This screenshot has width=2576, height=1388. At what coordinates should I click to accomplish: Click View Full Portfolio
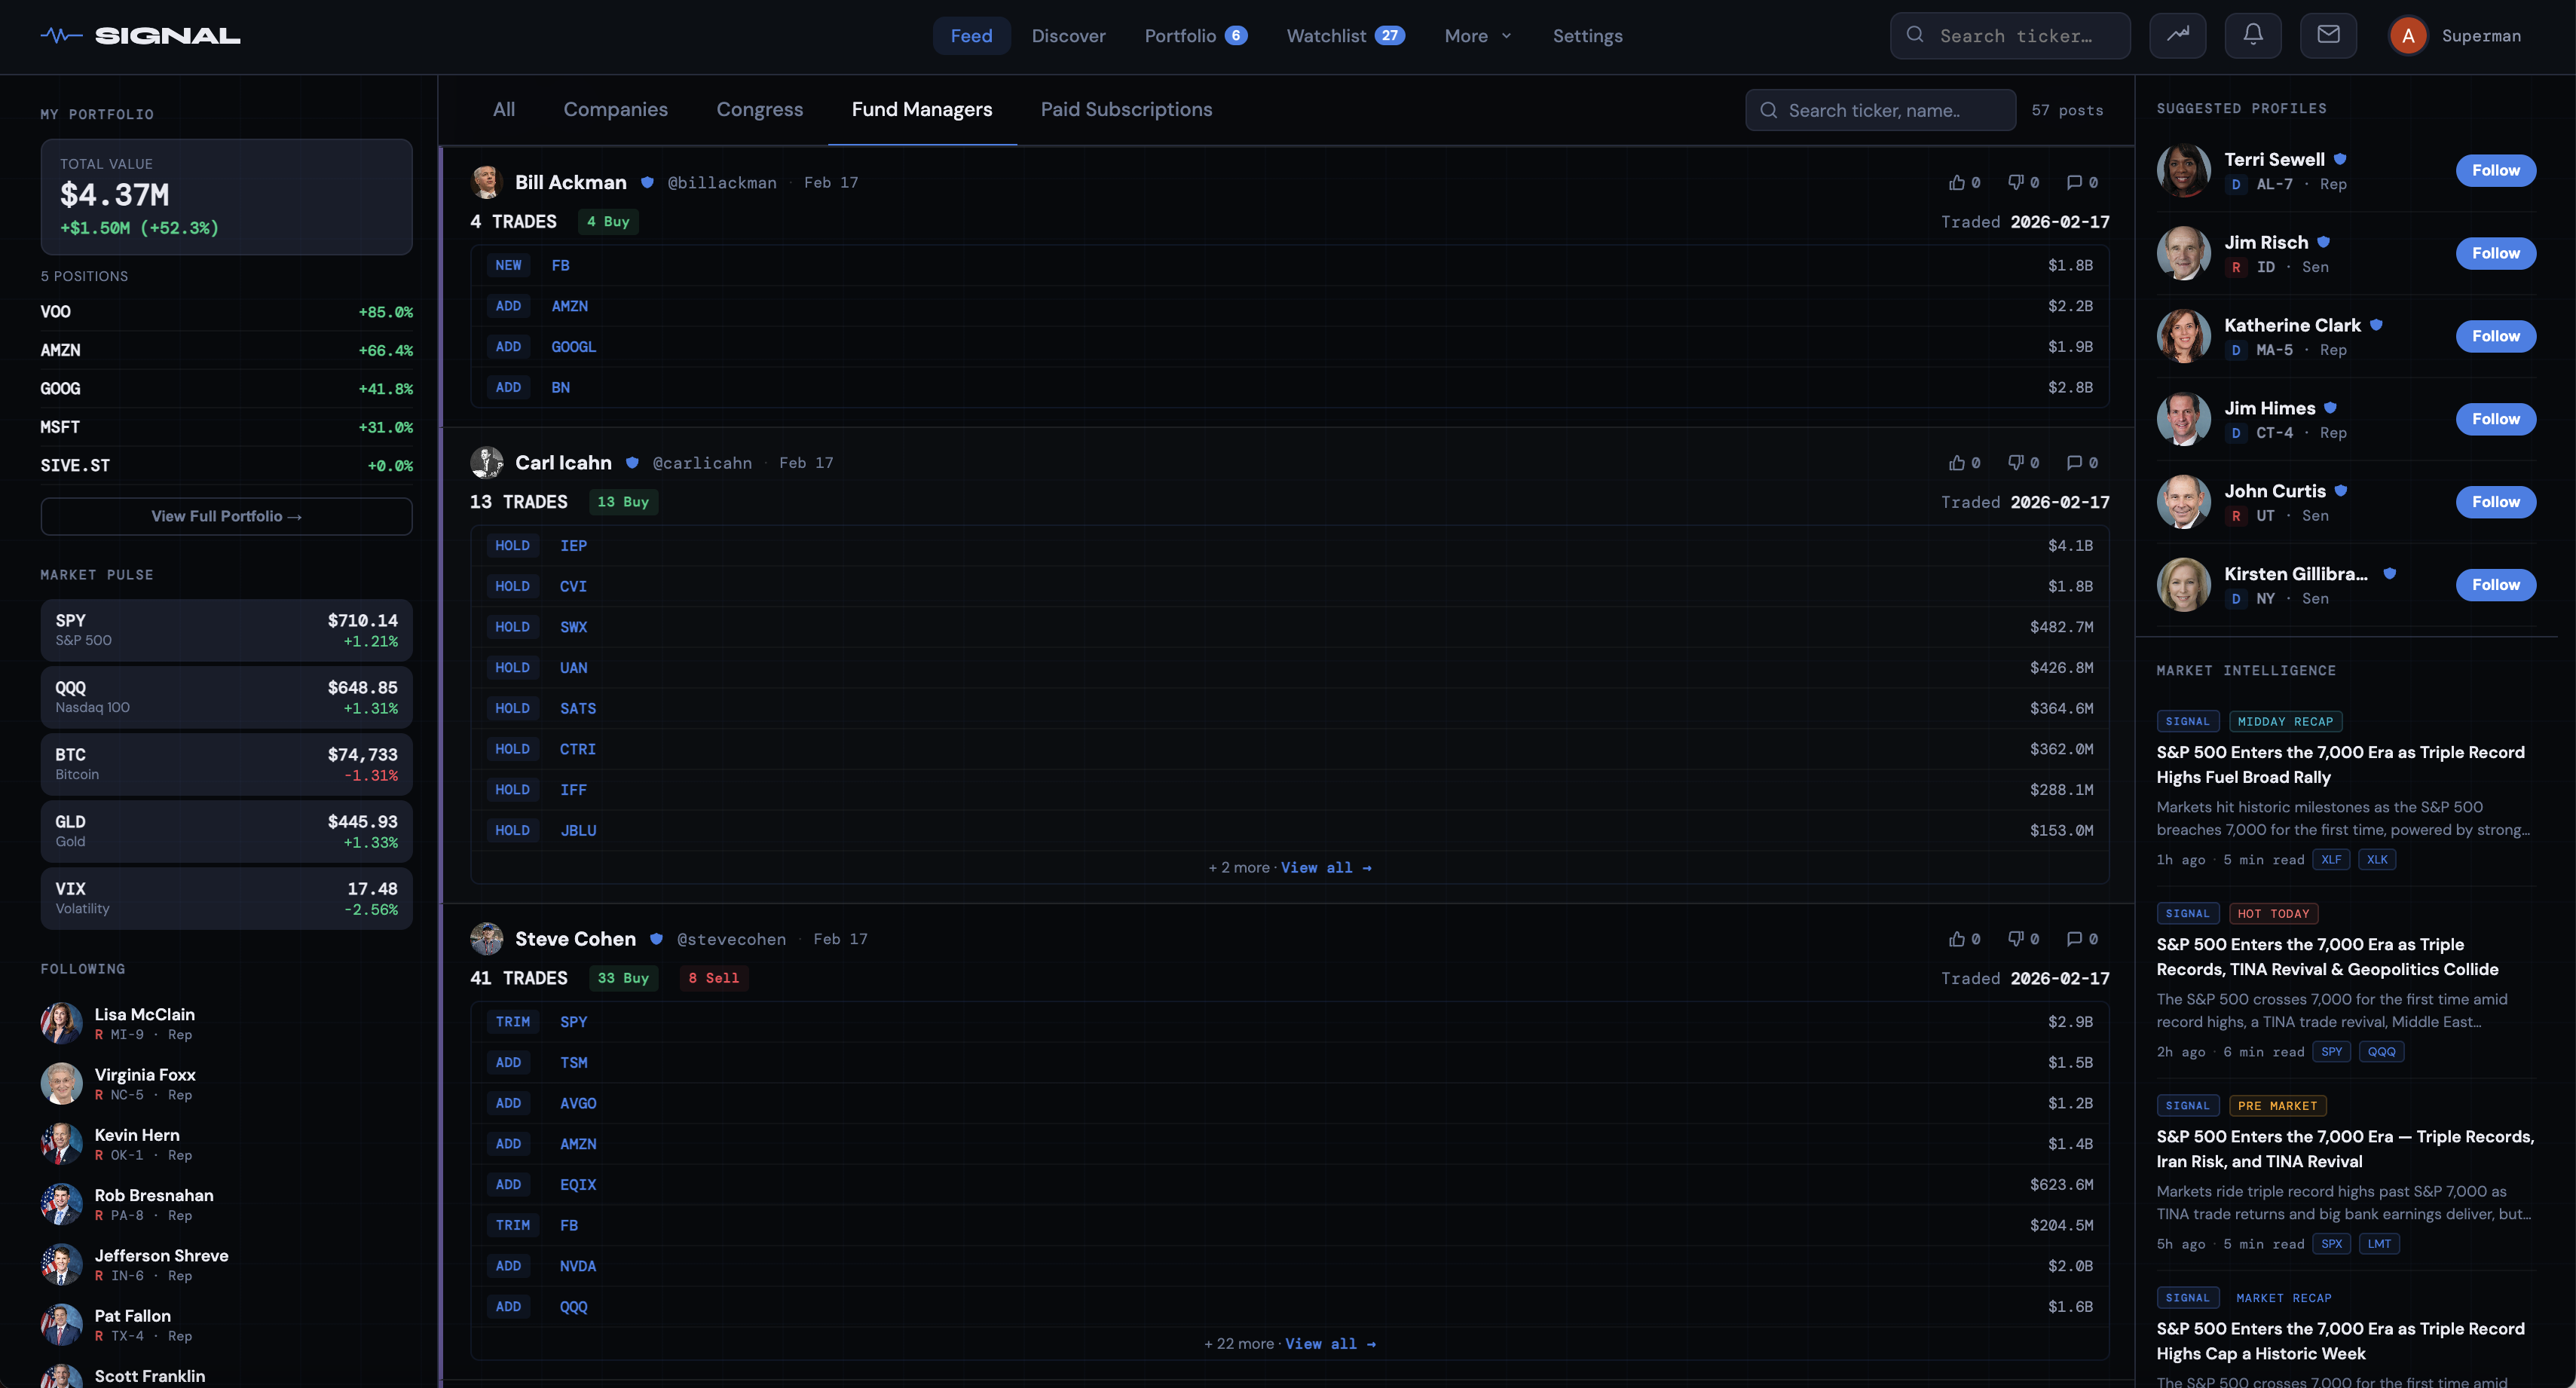[226, 516]
